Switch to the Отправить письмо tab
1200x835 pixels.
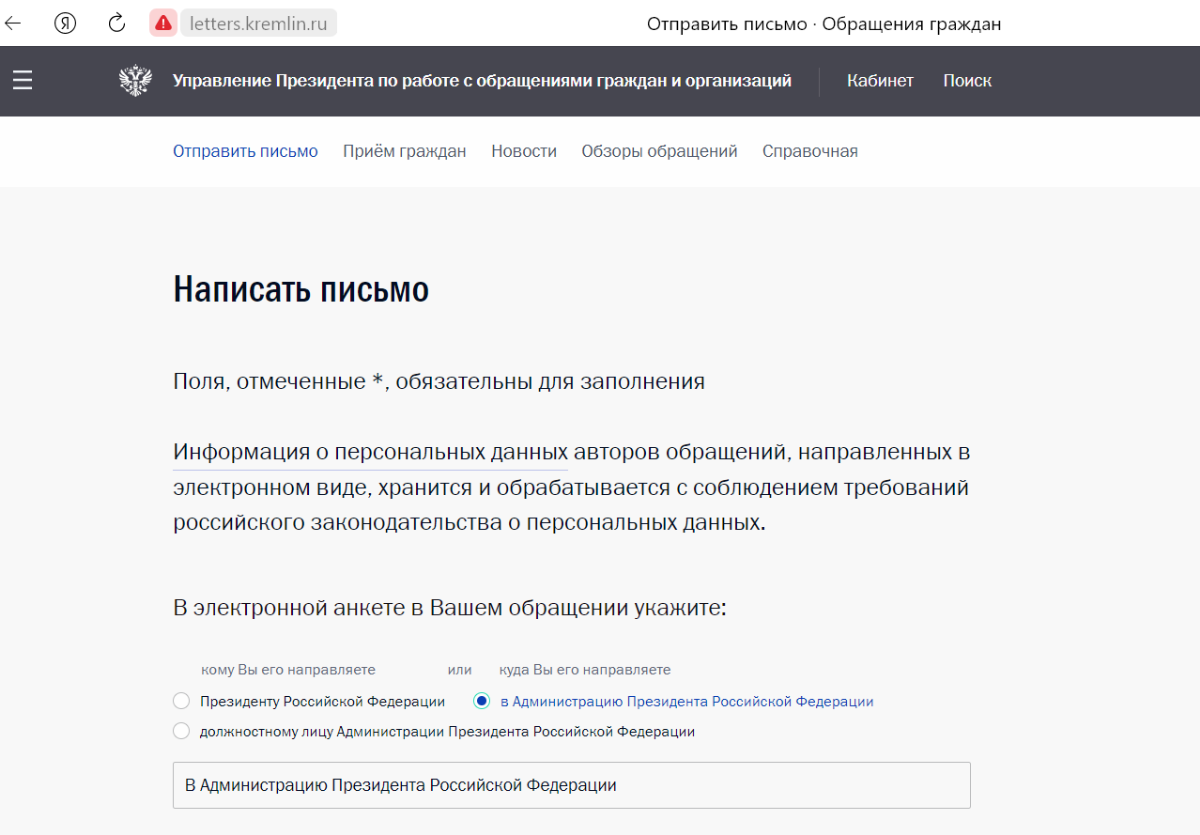point(245,151)
